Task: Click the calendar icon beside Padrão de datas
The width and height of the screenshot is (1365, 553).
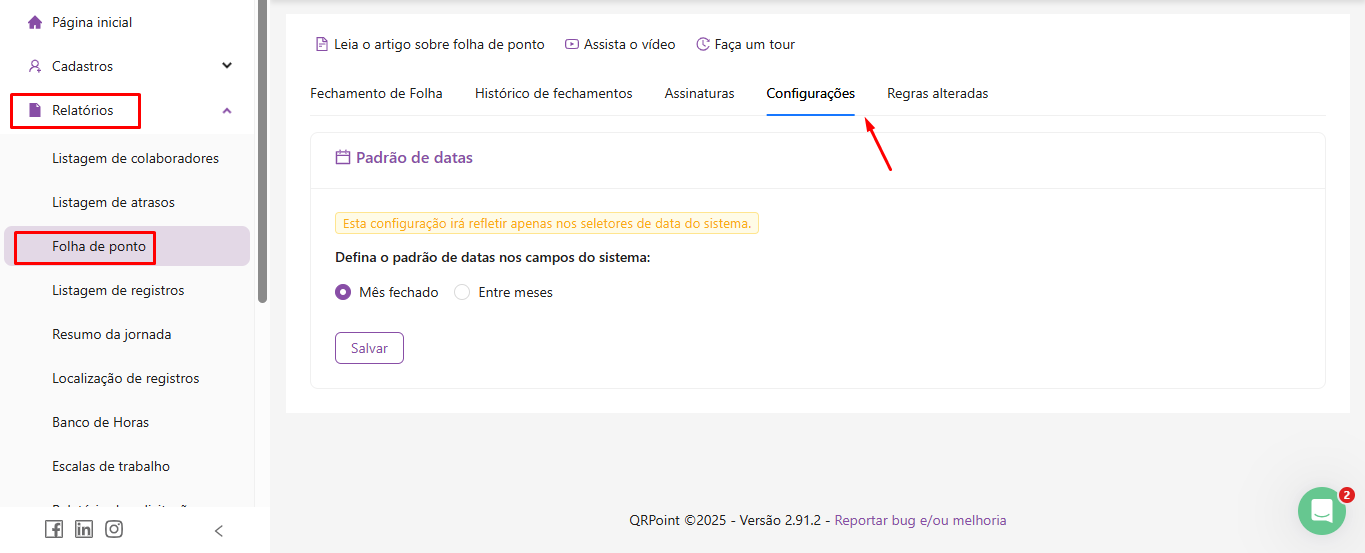Action: (x=343, y=158)
